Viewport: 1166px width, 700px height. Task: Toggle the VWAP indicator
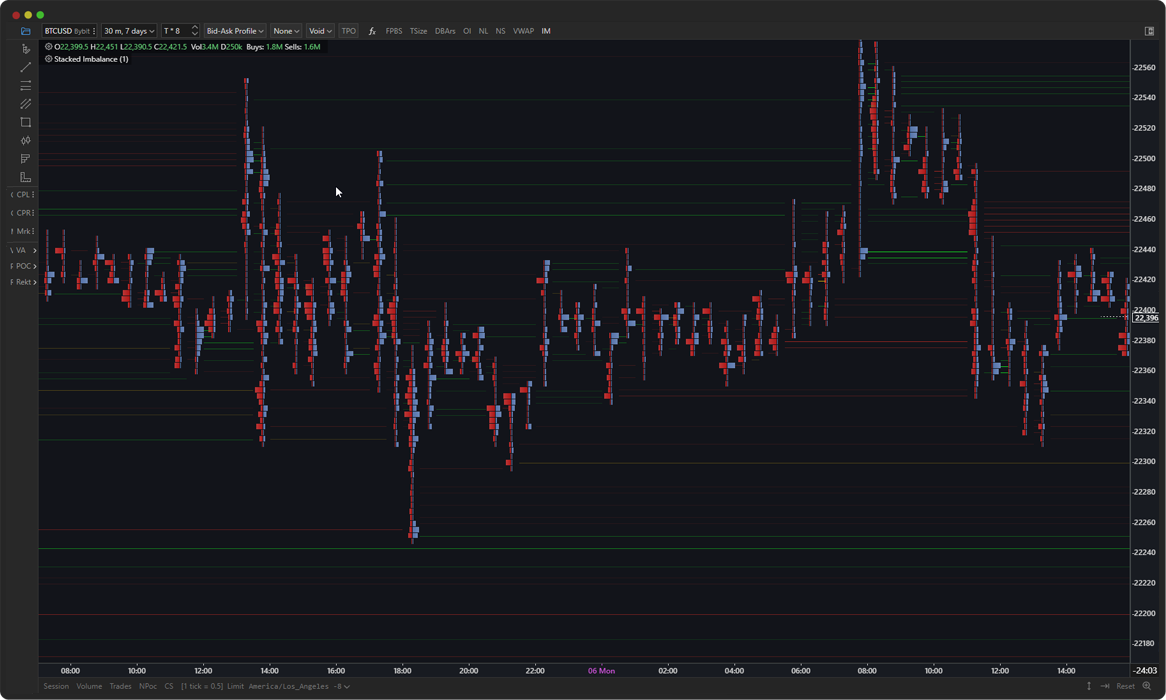523,31
